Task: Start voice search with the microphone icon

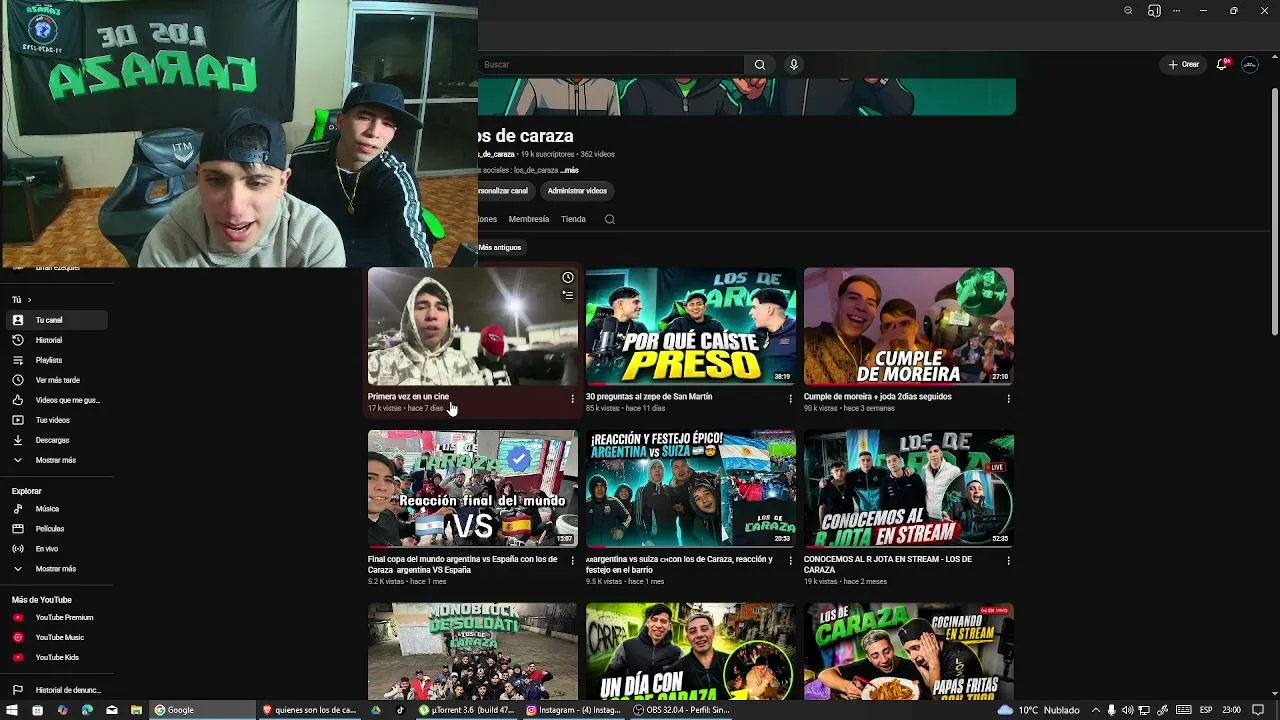Action: [794, 65]
